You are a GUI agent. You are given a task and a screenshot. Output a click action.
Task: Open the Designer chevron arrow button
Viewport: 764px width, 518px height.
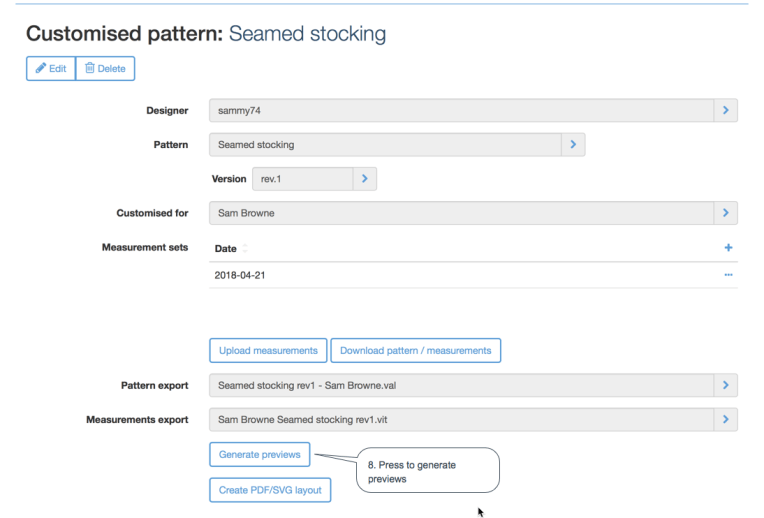[726, 110]
